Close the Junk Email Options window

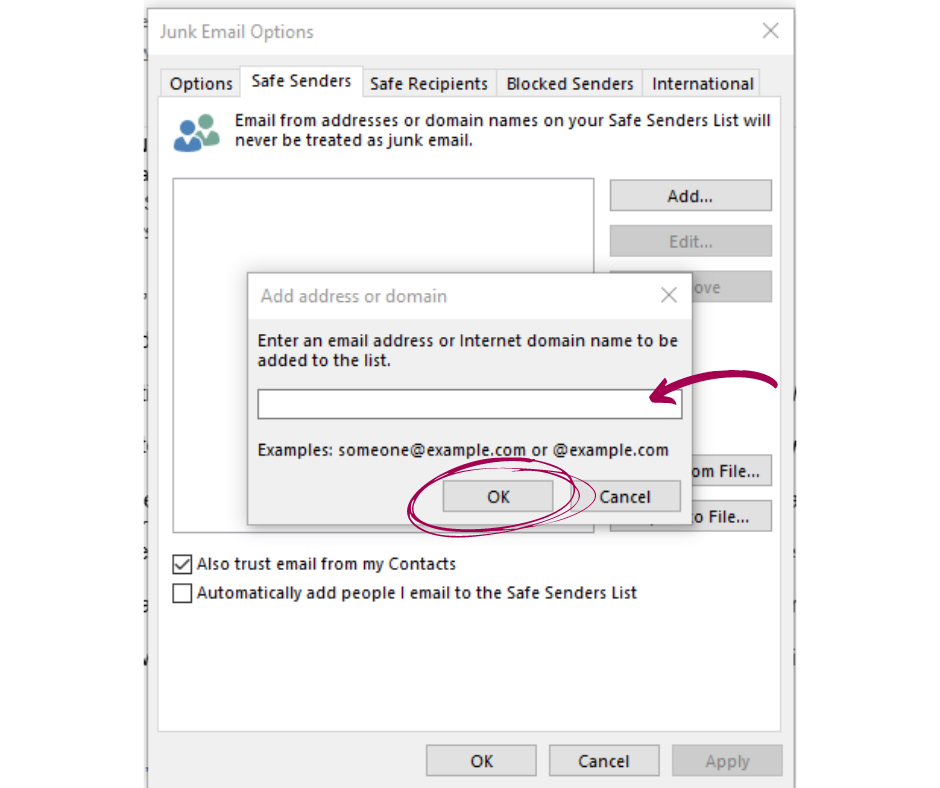(770, 31)
